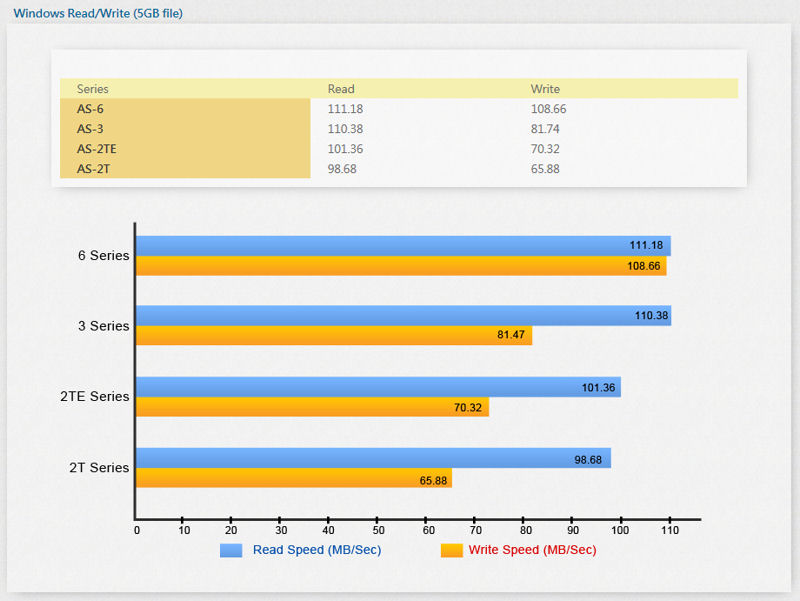The height and width of the screenshot is (601, 800).
Task: Click the 2T Series orange write bar
Action: coord(294,478)
